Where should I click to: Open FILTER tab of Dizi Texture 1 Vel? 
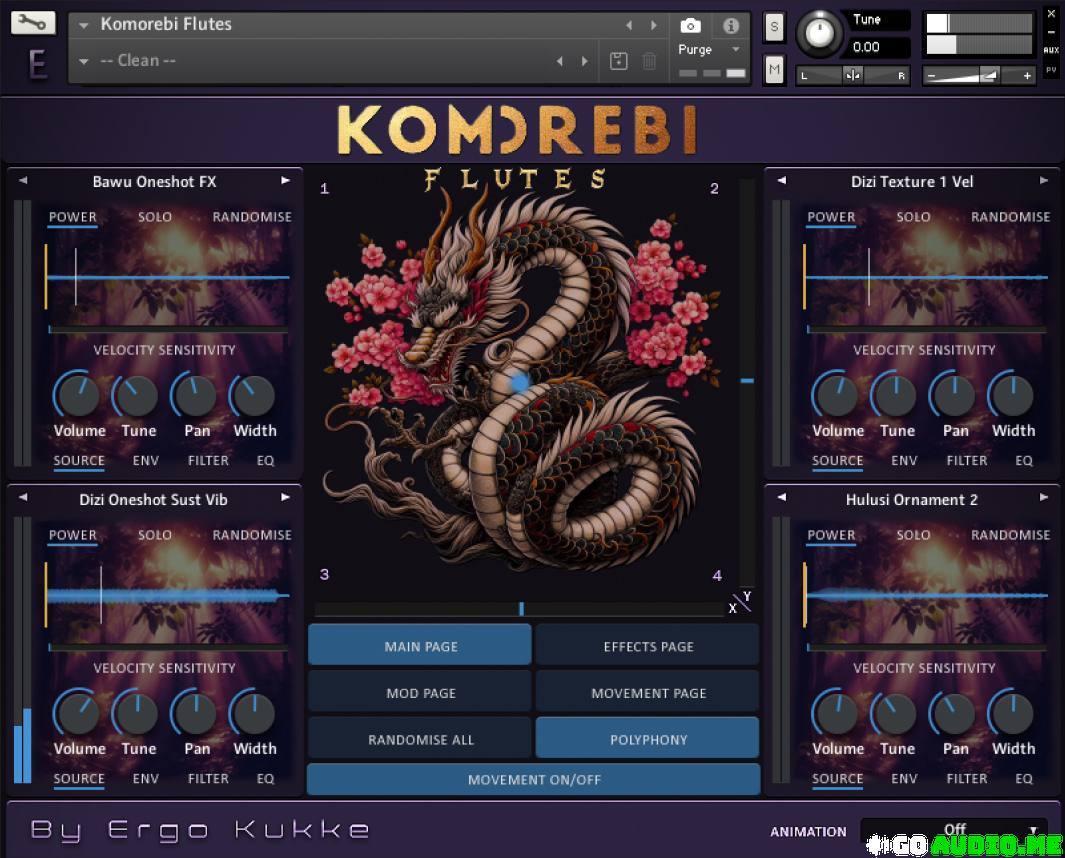click(967, 461)
